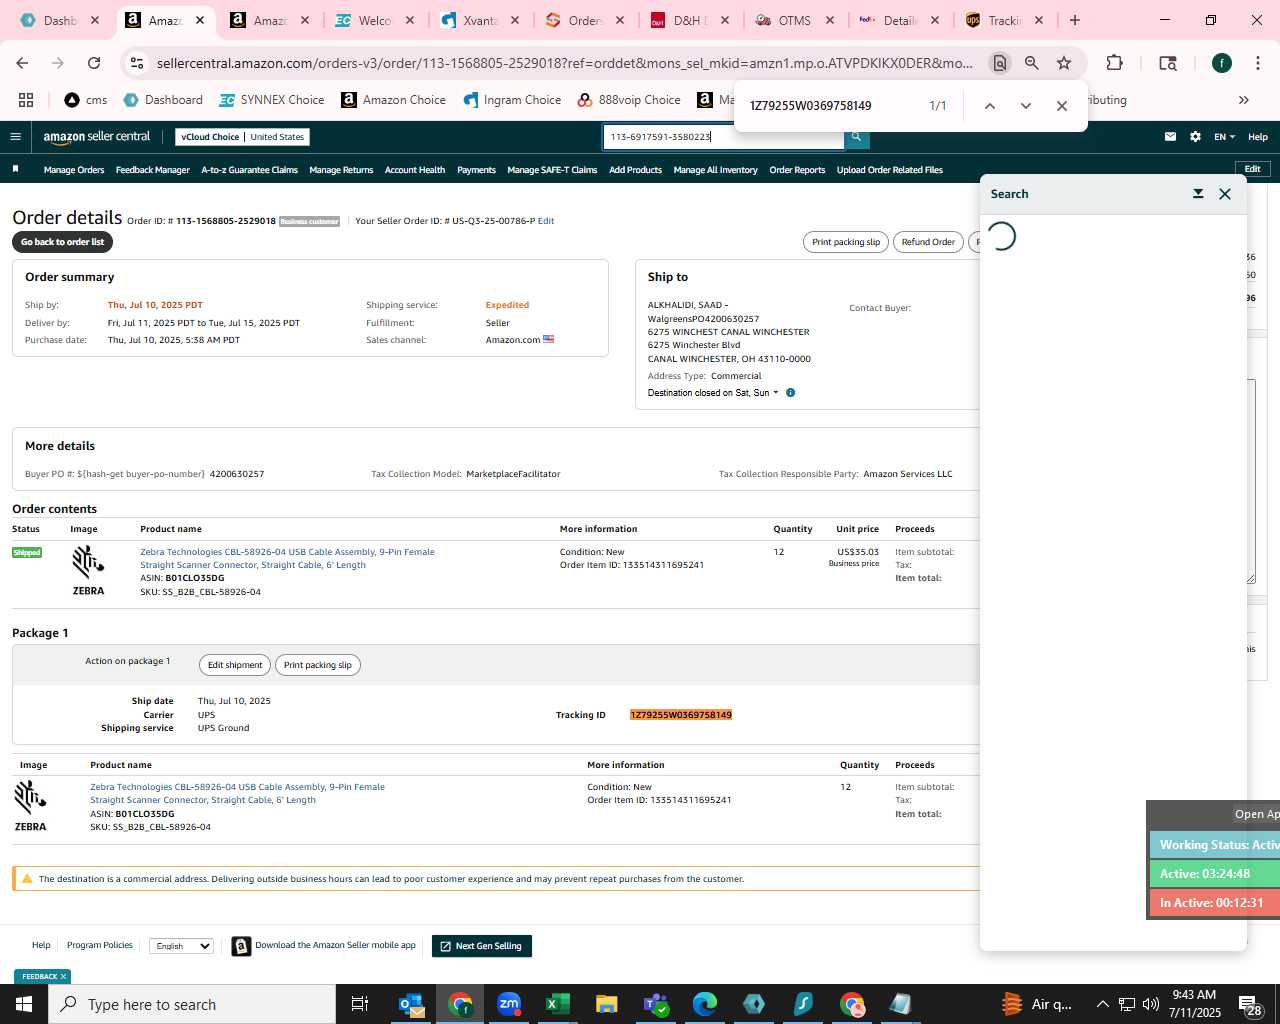Click the bookmark flag icon on the nav bar
The height and width of the screenshot is (1024, 1280).
(x=15, y=169)
